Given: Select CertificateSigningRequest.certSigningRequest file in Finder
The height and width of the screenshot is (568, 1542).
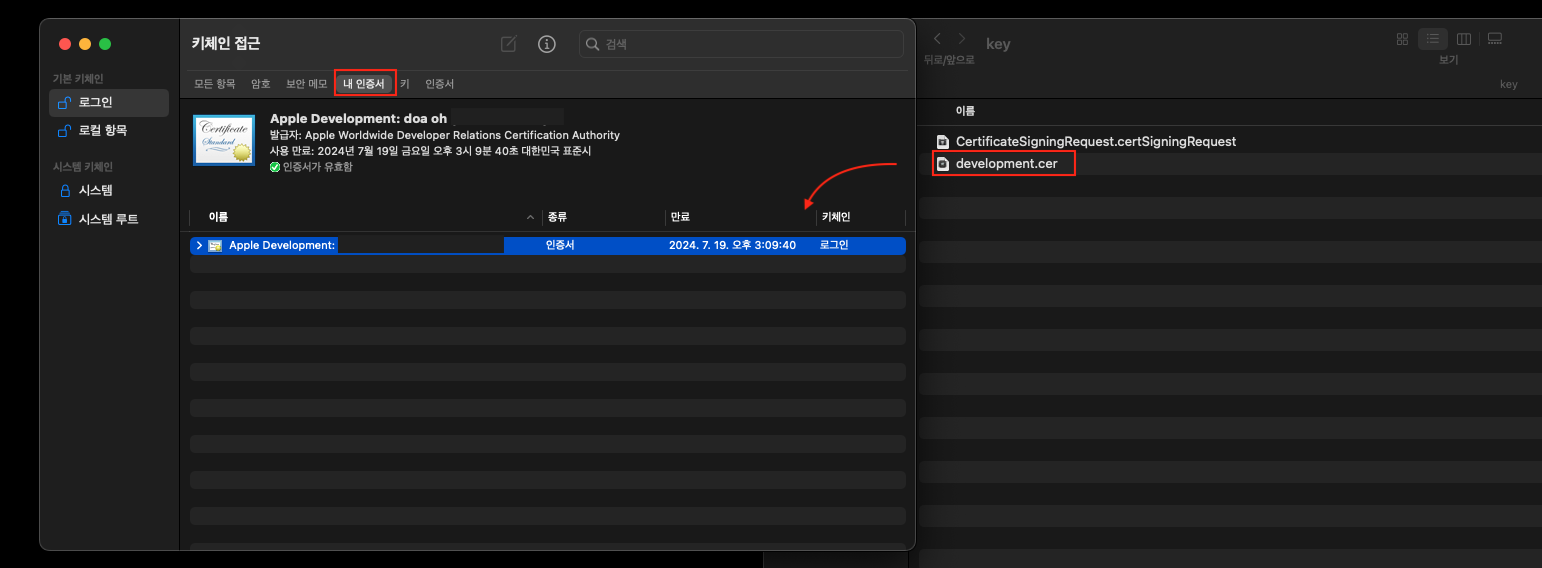Looking at the screenshot, I should (x=1096, y=141).
